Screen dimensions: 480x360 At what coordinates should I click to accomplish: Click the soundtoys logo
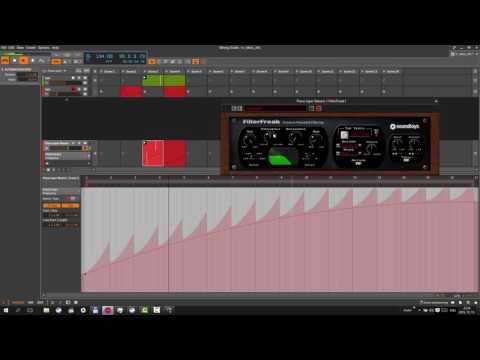coord(404,127)
